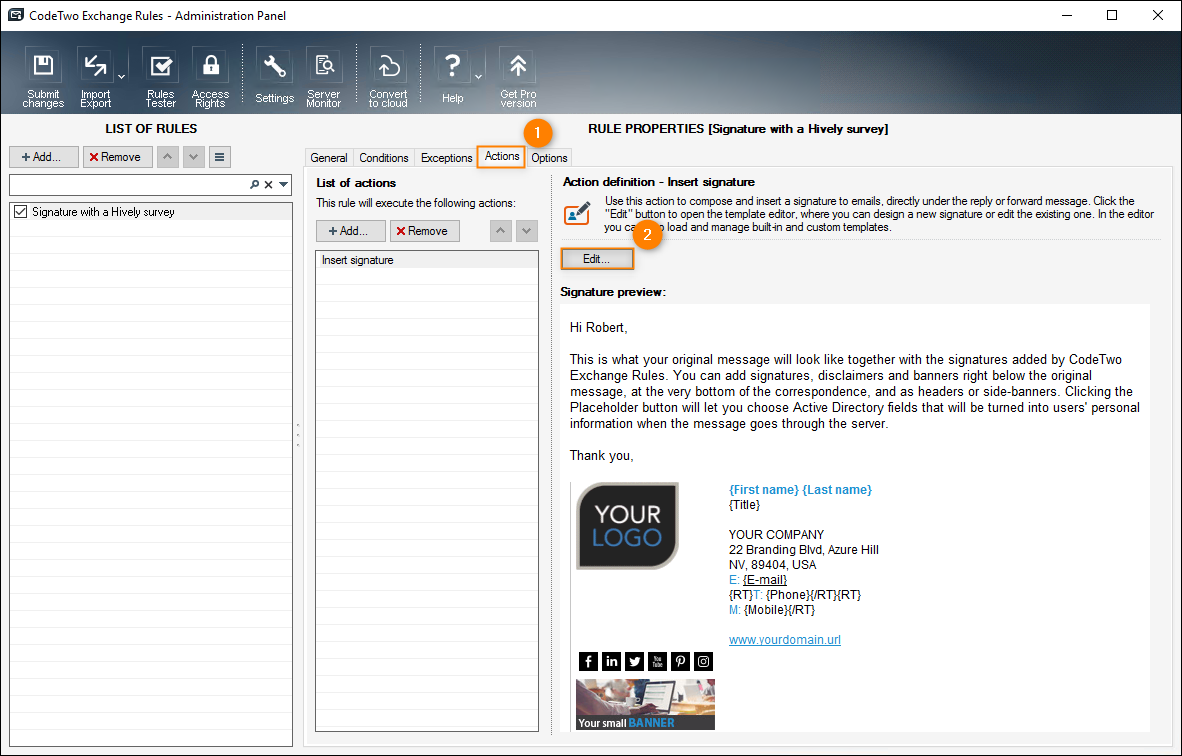Open the Server Monitor
Viewport: 1182px width, 756px height.
[324, 78]
